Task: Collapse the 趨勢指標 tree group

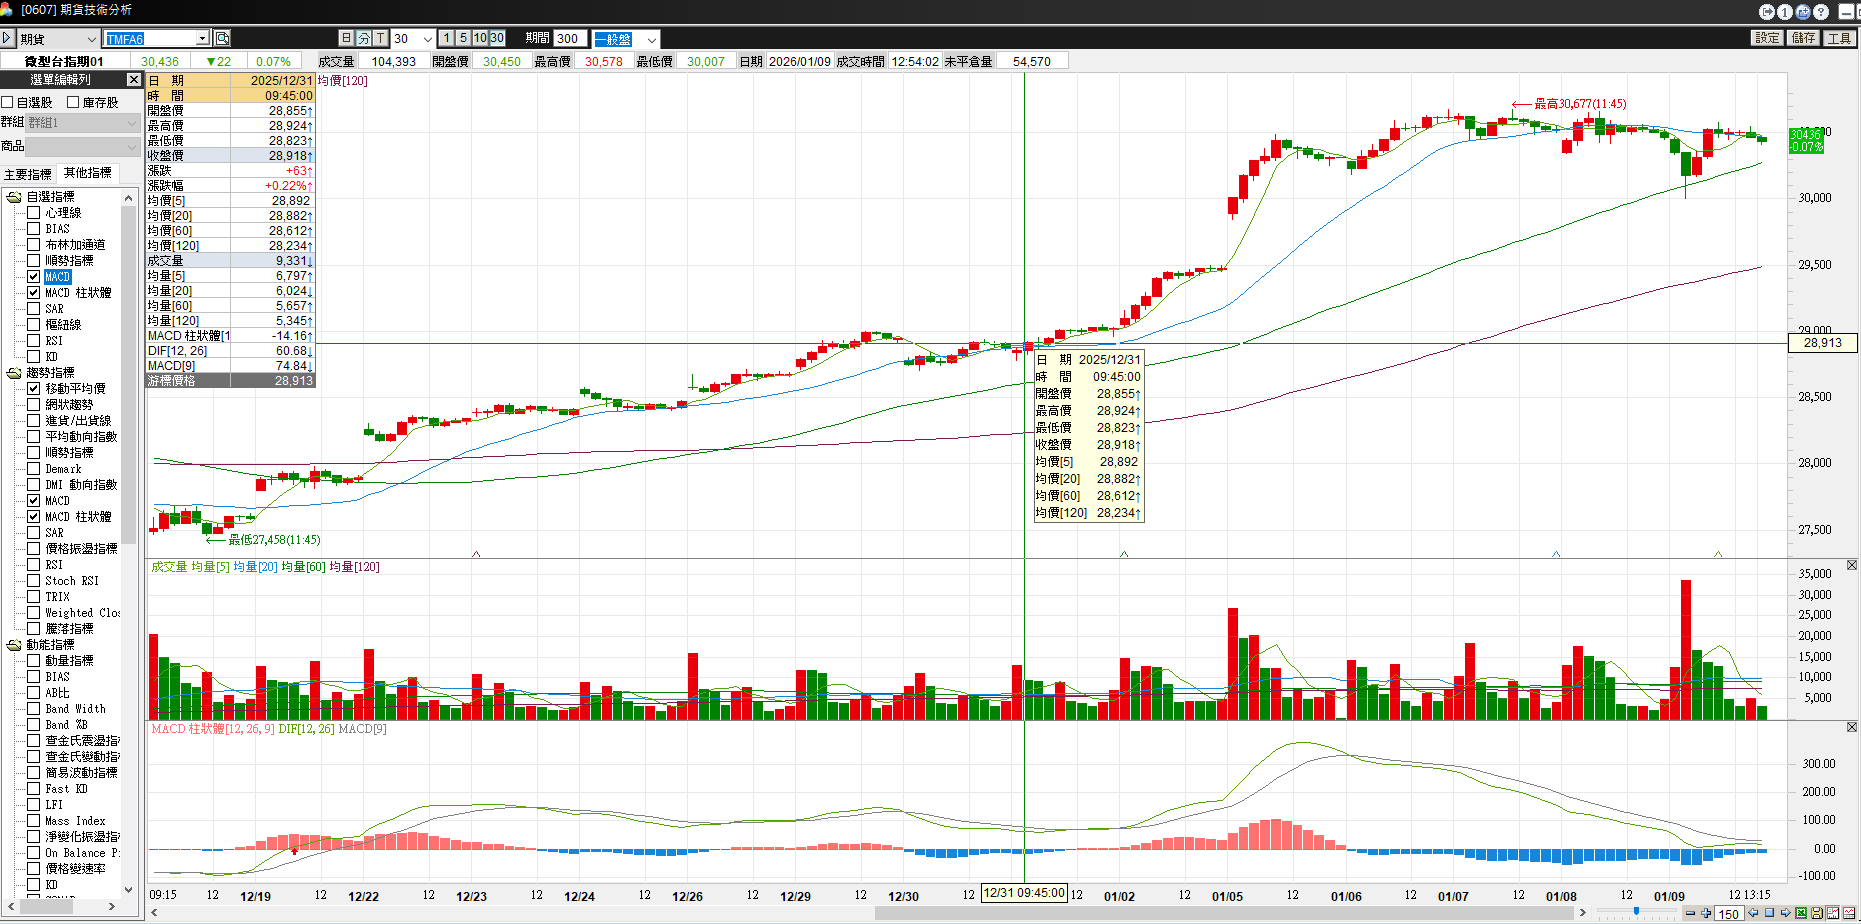Action: [14, 373]
